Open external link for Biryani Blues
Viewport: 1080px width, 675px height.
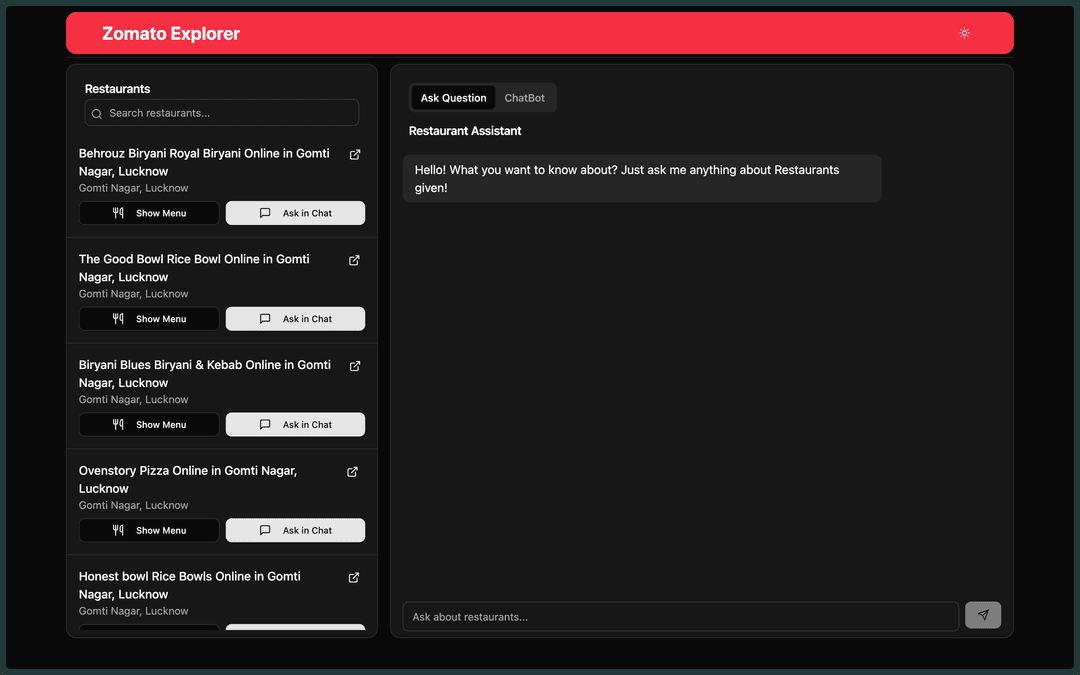pyautogui.click(x=355, y=366)
